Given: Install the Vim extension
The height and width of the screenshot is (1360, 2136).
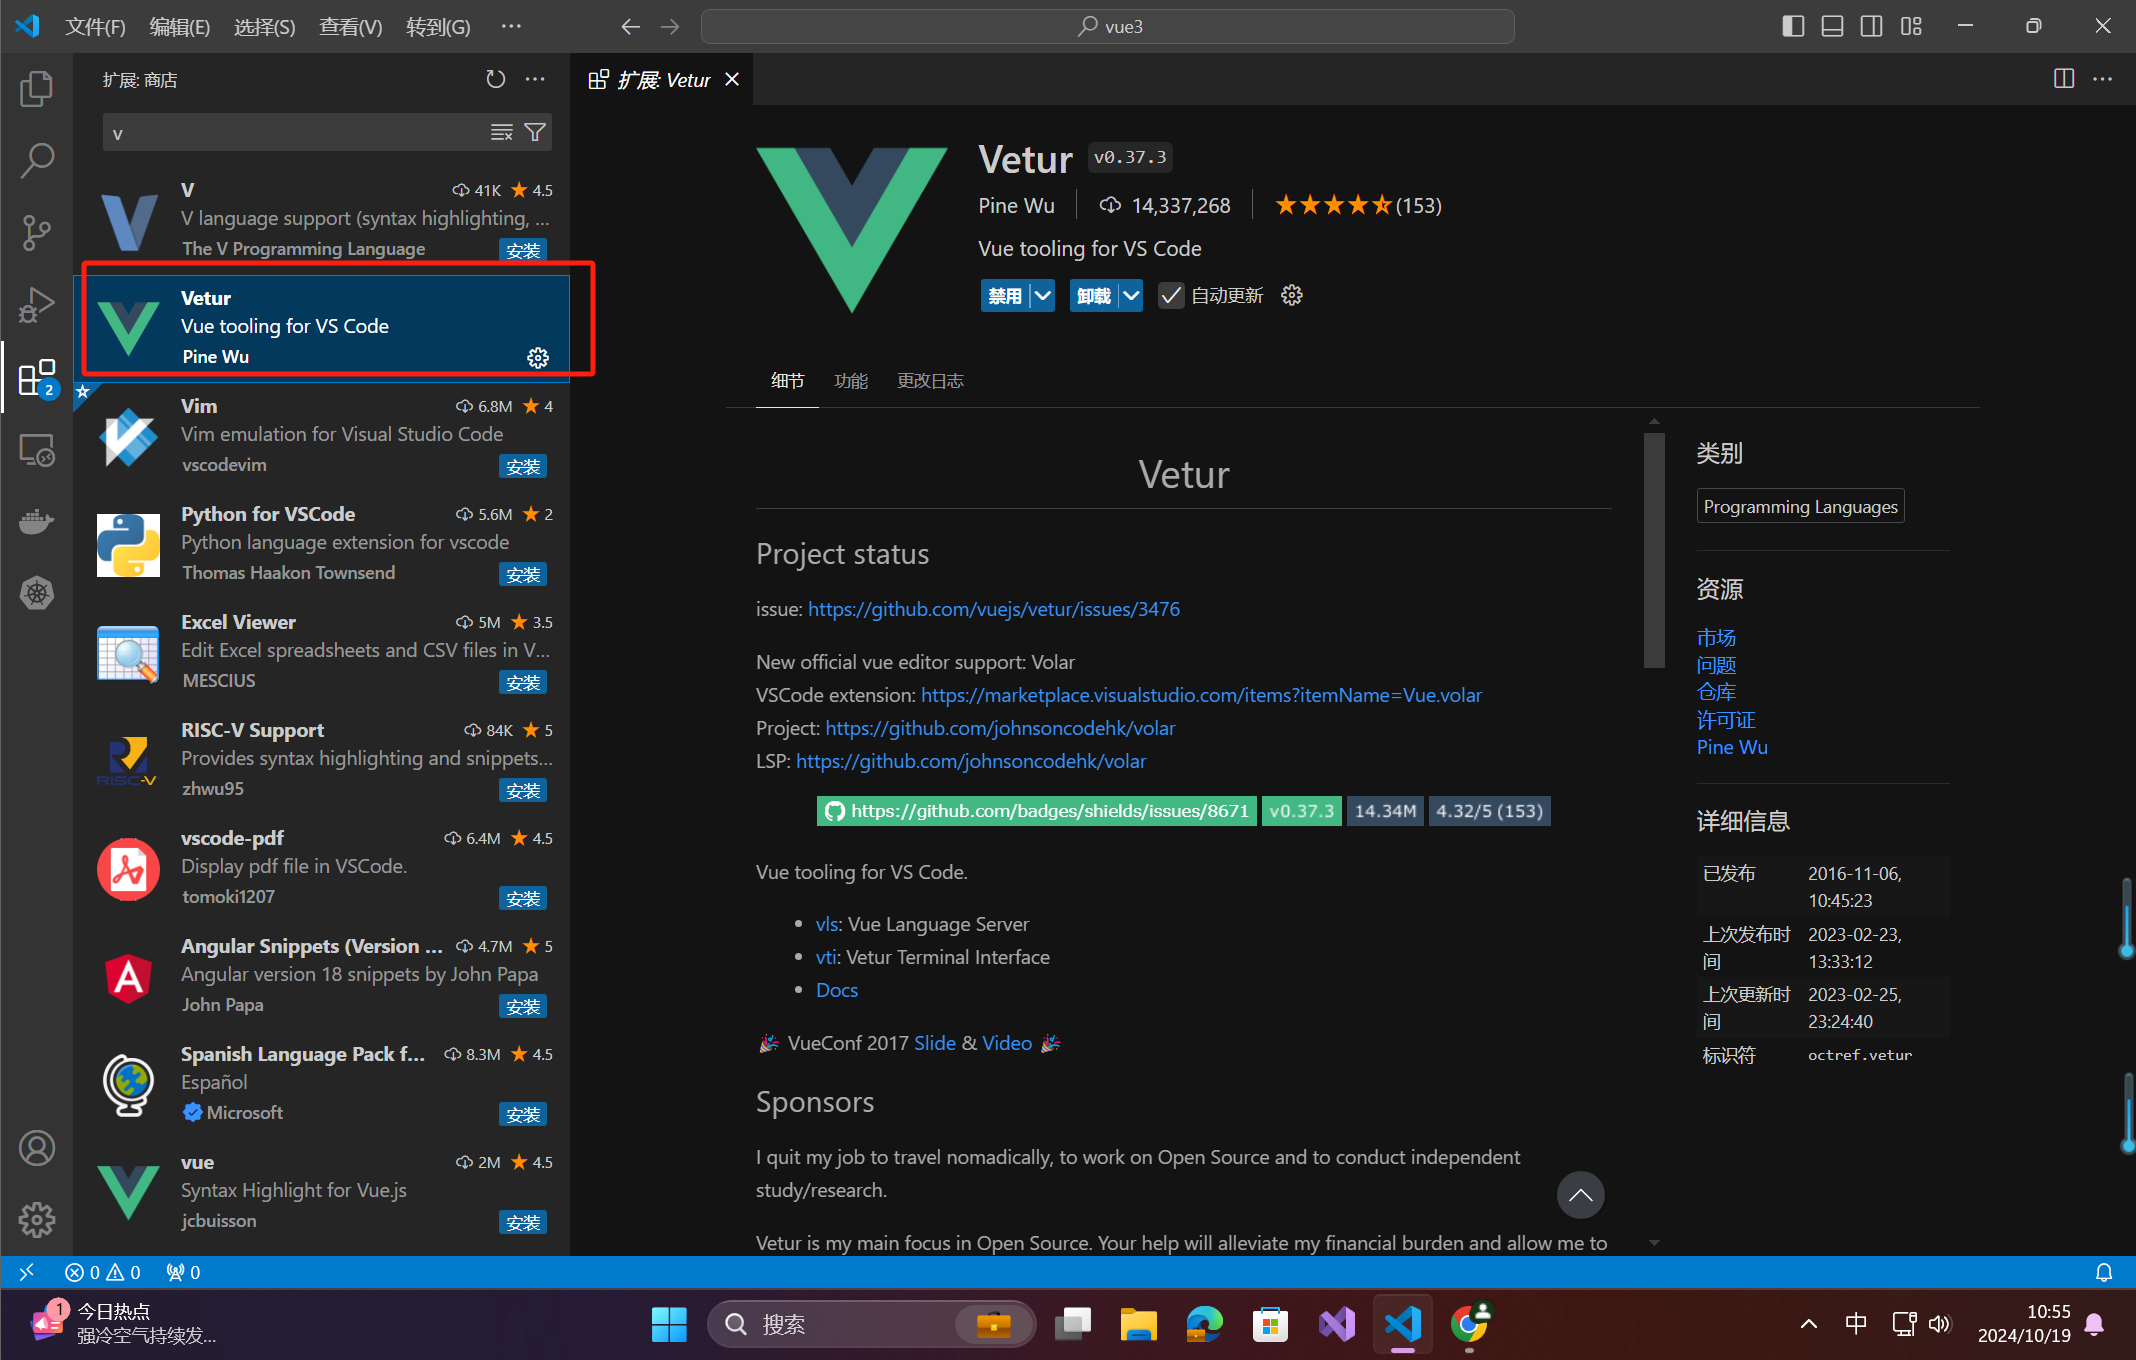Looking at the screenshot, I should click(522, 466).
